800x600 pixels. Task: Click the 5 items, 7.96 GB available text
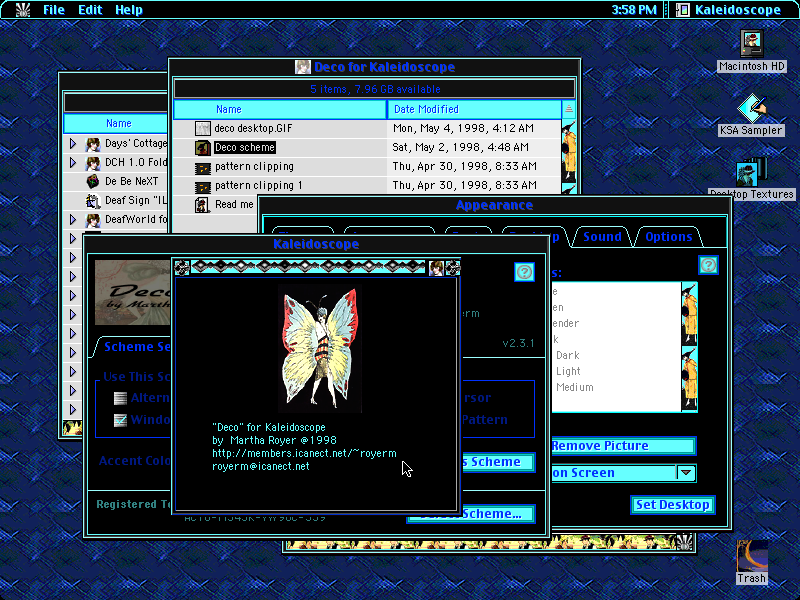375,89
